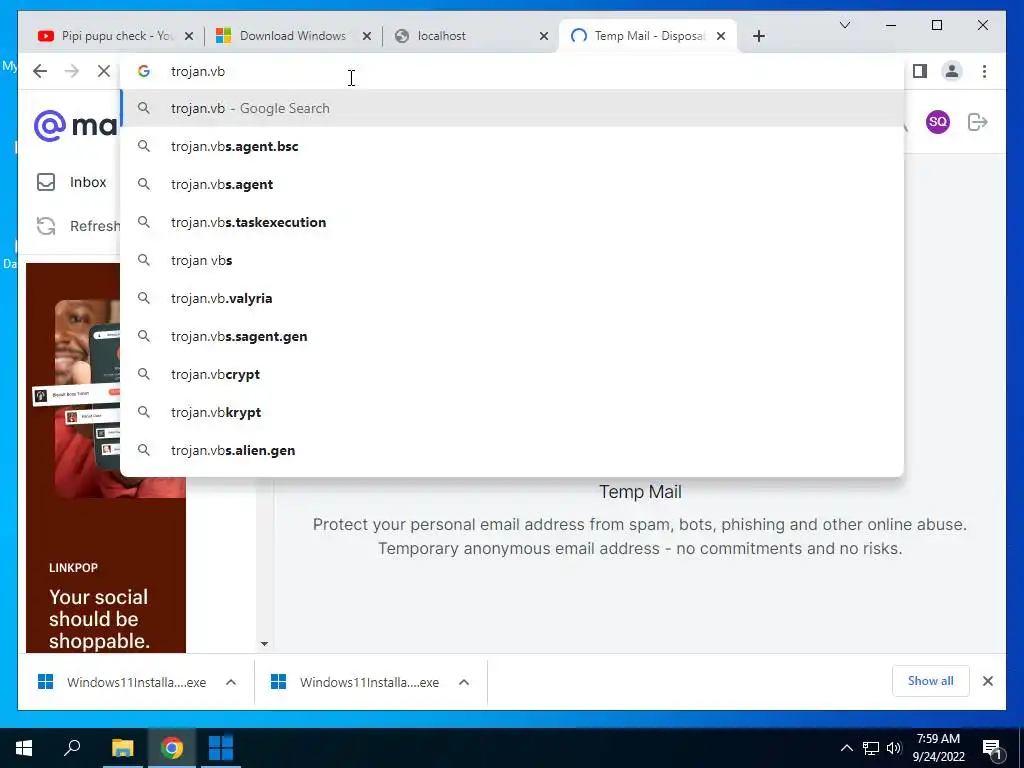
Task: Click the Refresh circular arrows icon
Action: click(x=46, y=226)
